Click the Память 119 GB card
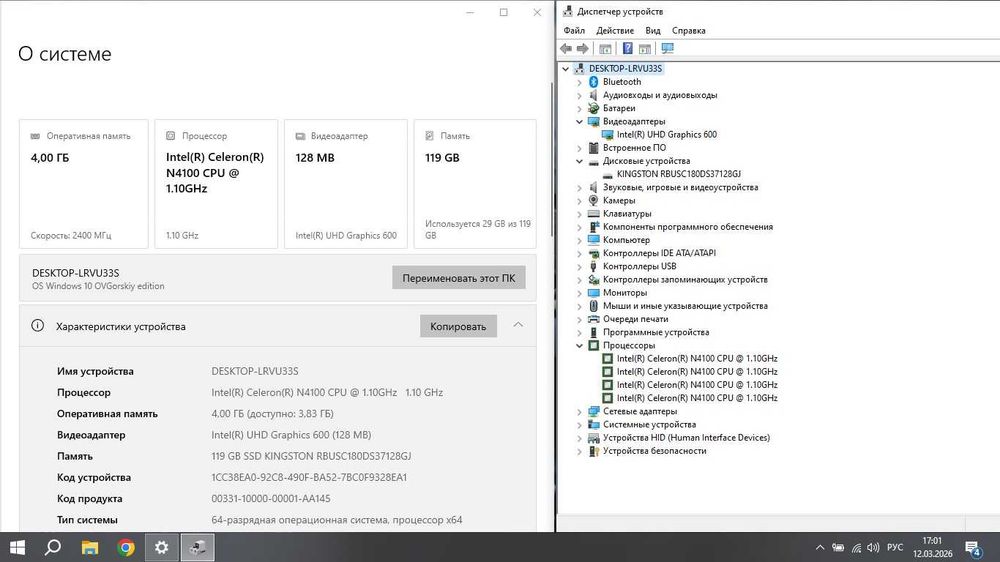Viewport: 1000px width, 562px height. (475, 184)
